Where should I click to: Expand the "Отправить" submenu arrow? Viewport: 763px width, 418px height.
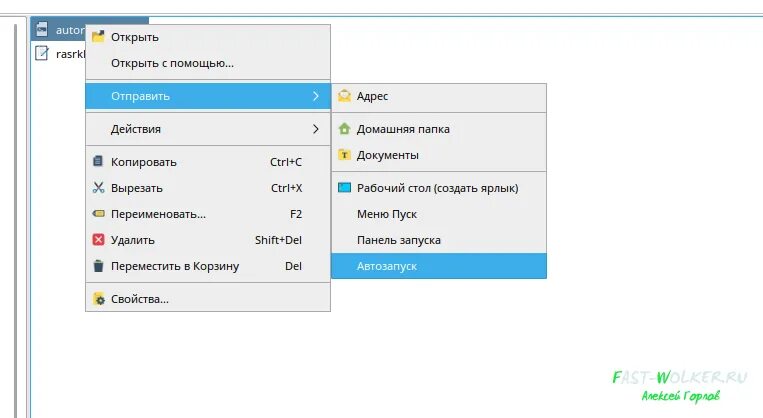click(x=315, y=96)
